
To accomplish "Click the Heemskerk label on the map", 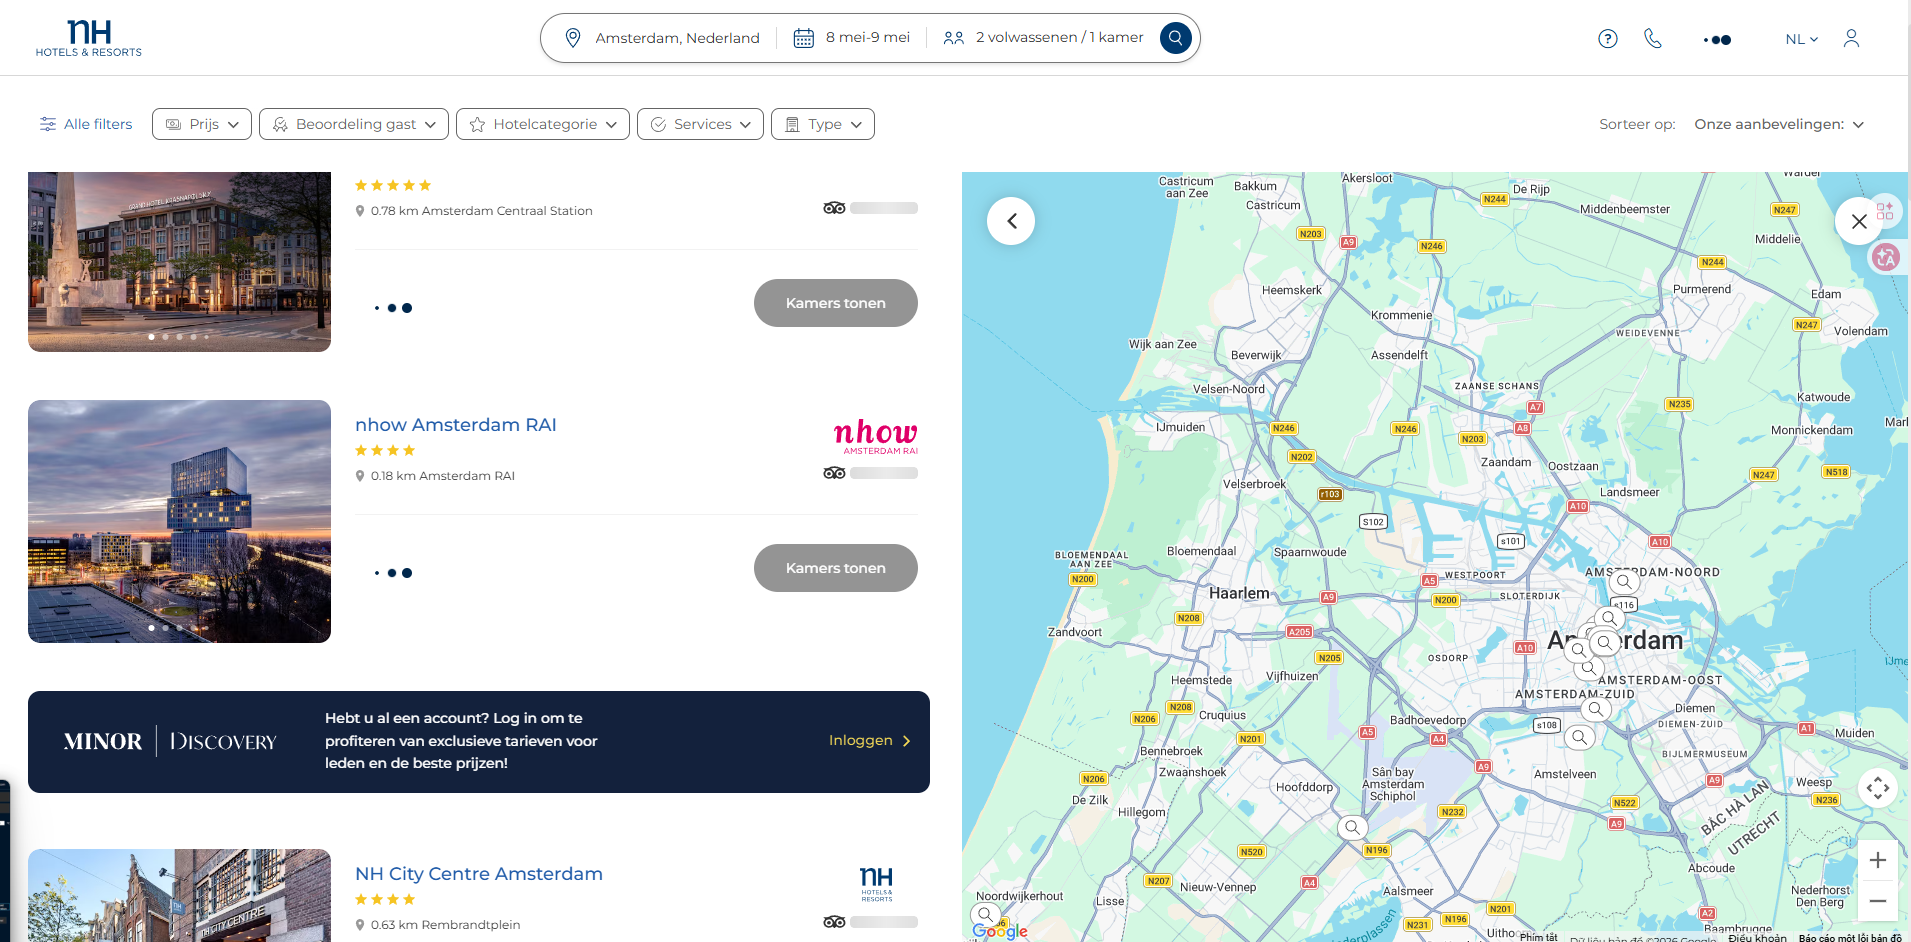I will click(1292, 290).
